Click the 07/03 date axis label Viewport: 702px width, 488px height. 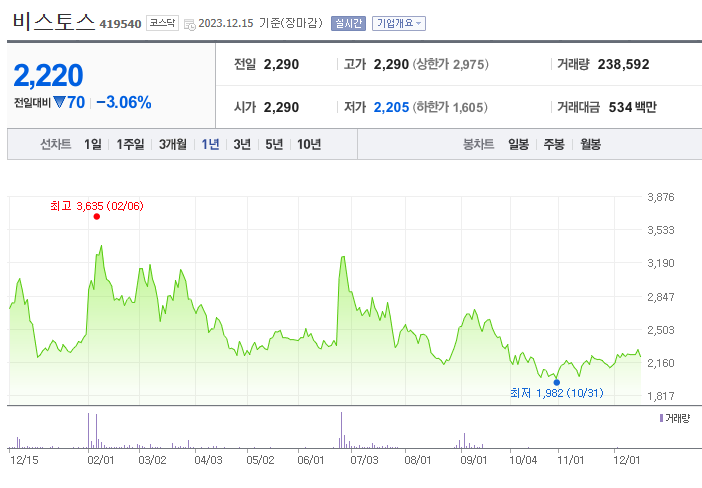pos(364,460)
